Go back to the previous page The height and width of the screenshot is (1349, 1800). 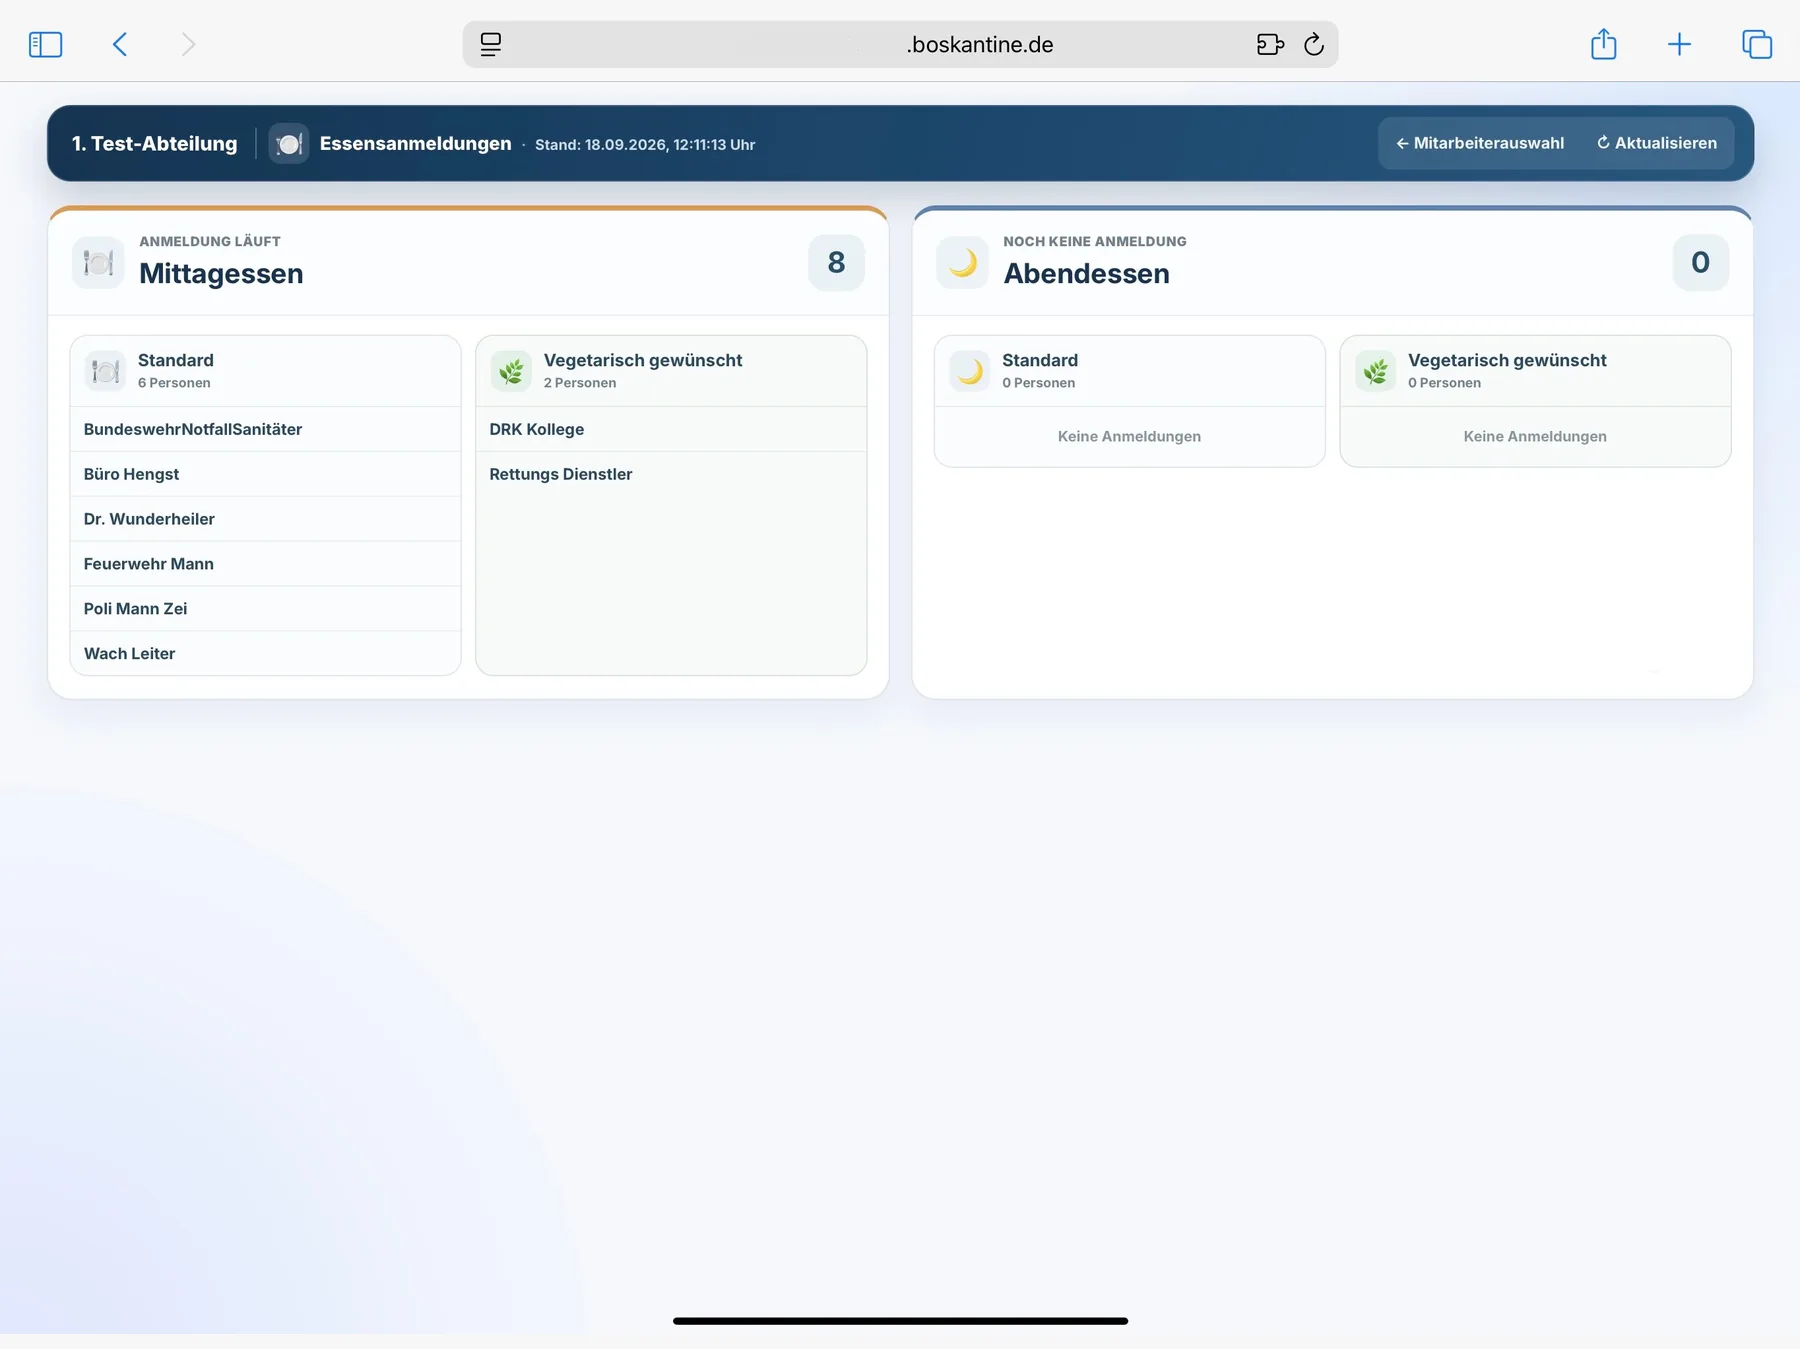[120, 44]
